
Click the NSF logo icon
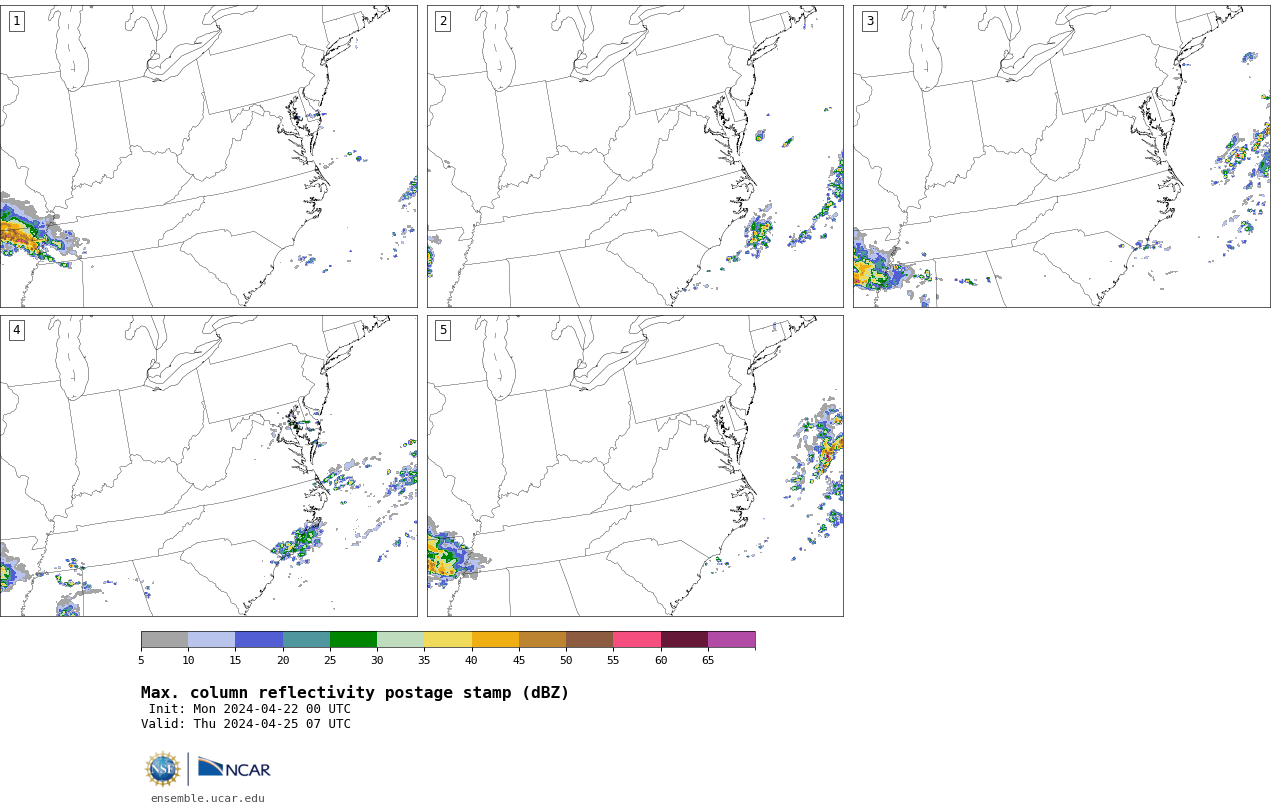163,769
